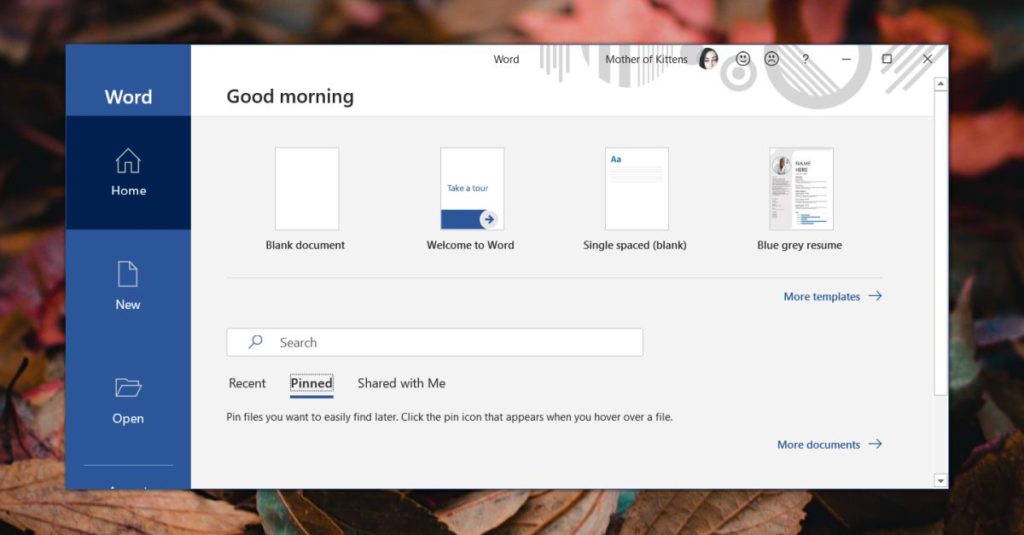Click the scrollbar down arrow
The height and width of the screenshot is (535, 1024).
point(940,480)
